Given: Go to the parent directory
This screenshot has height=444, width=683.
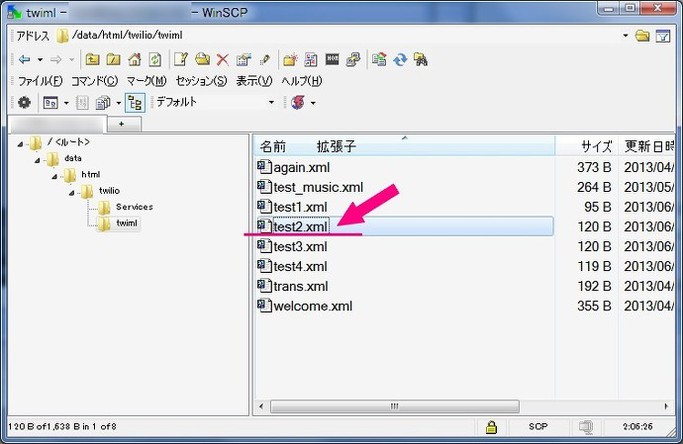Looking at the screenshot, I should pyautogui.click(x=92, y=59).
